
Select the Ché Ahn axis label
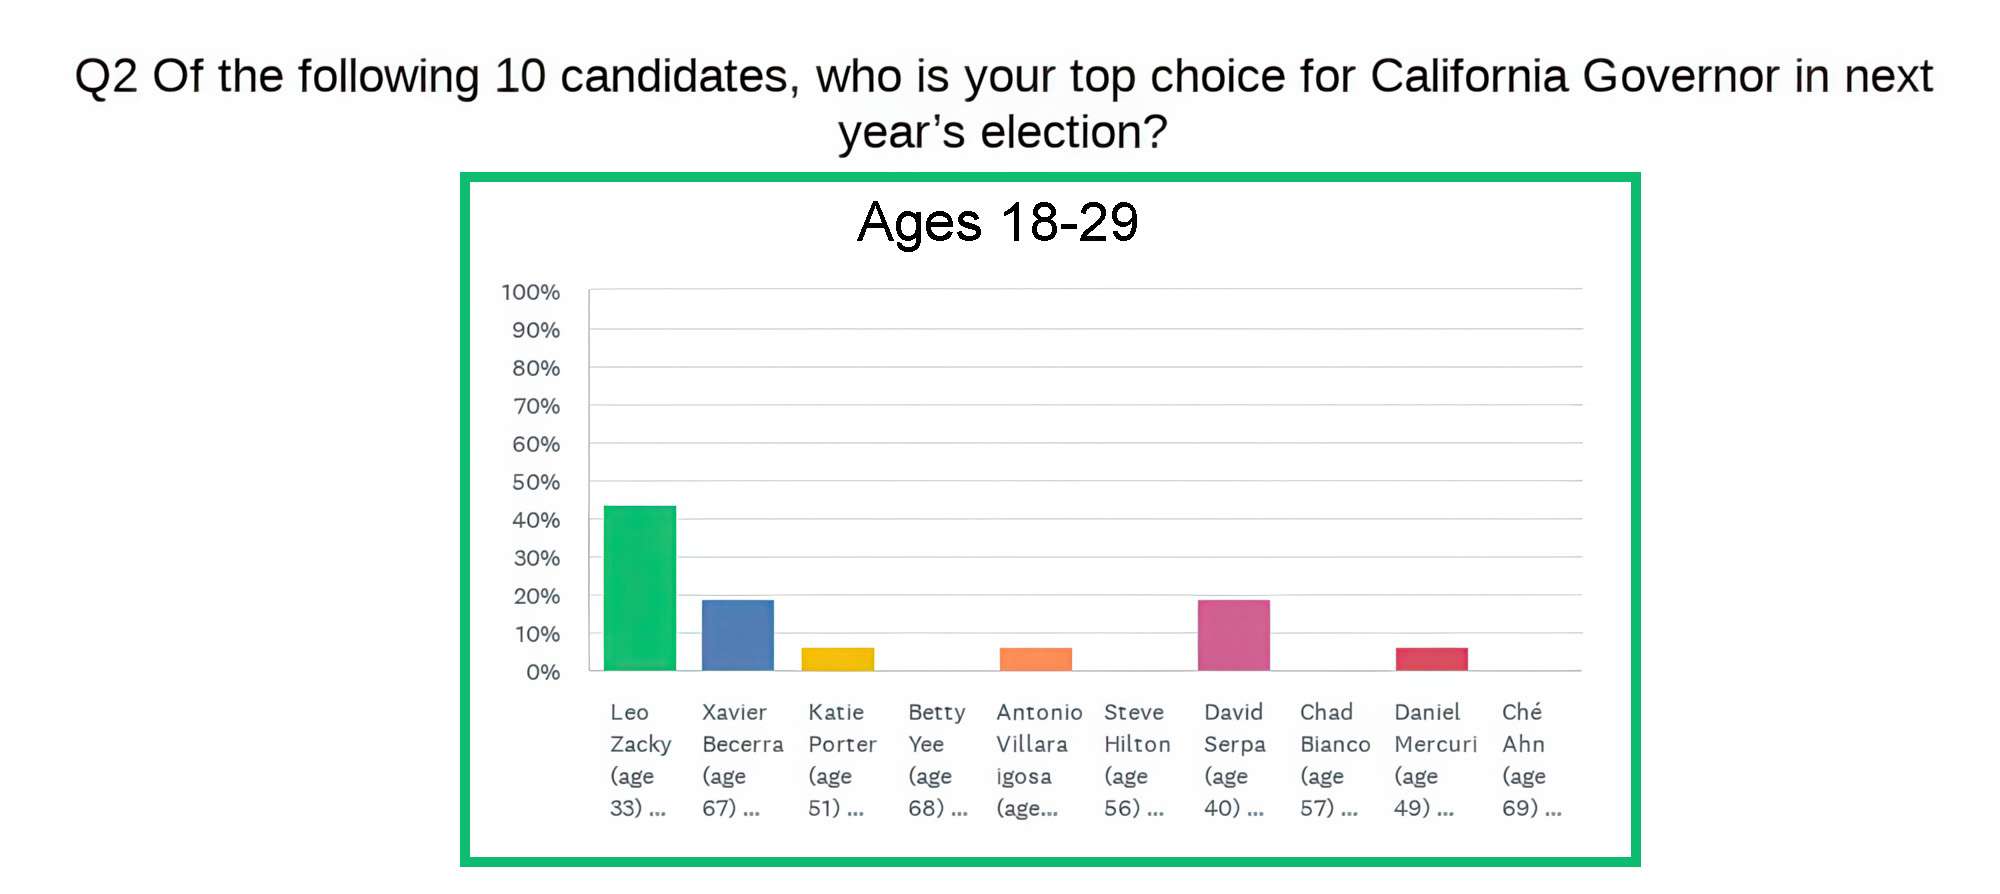click(x=1530, y=760)
